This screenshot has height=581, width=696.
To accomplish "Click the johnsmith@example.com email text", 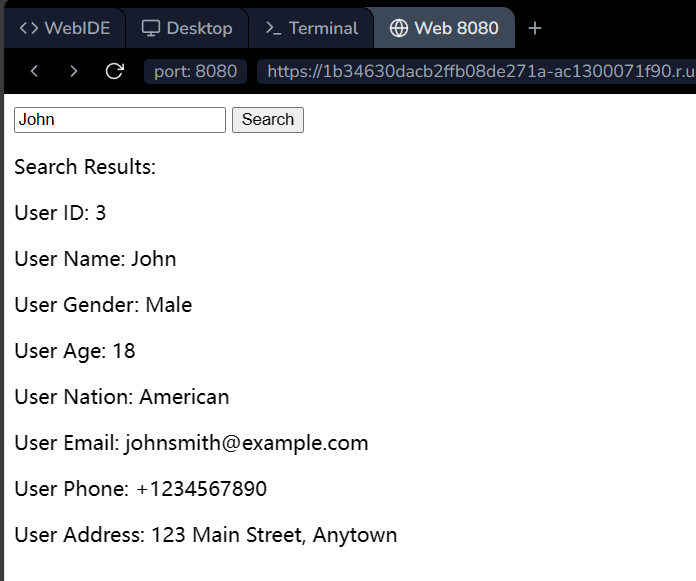I will pos(246,443).
